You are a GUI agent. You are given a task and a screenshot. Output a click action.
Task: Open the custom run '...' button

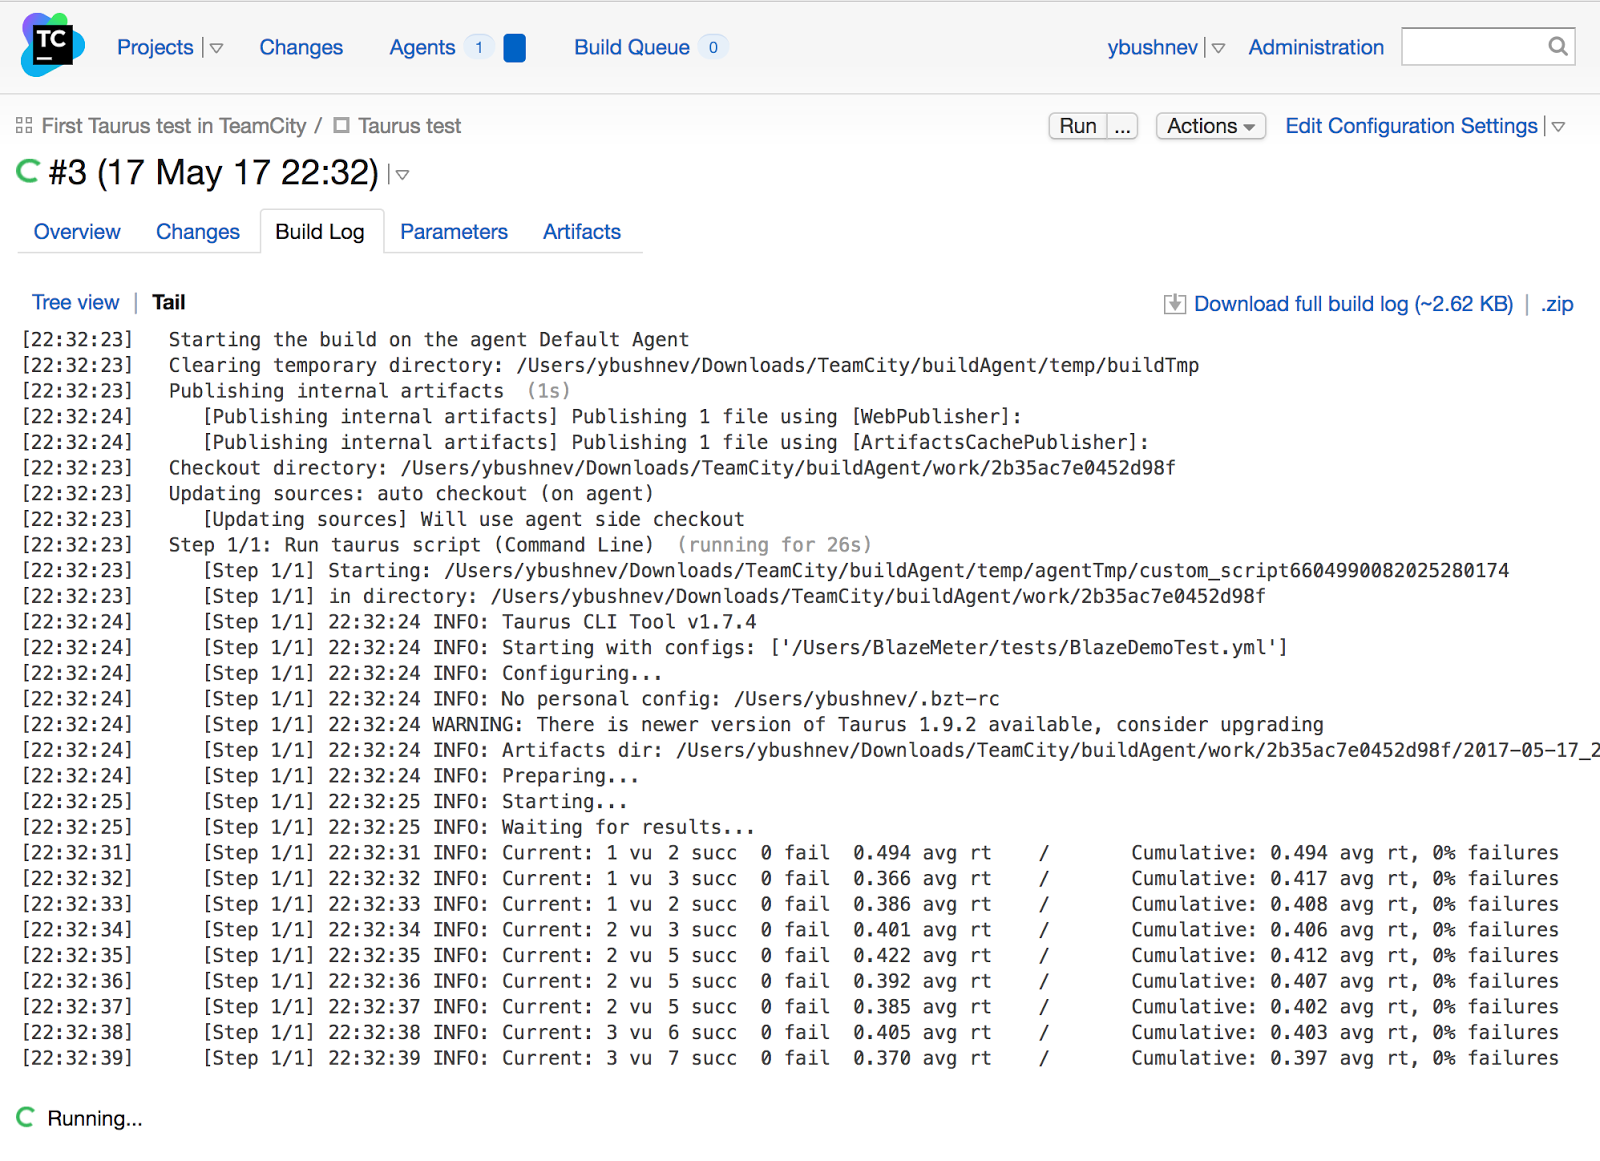1123,126
